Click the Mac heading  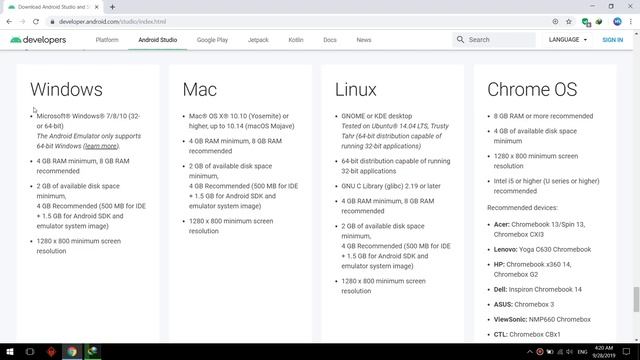pyautogui.click(x=200, y=89)
